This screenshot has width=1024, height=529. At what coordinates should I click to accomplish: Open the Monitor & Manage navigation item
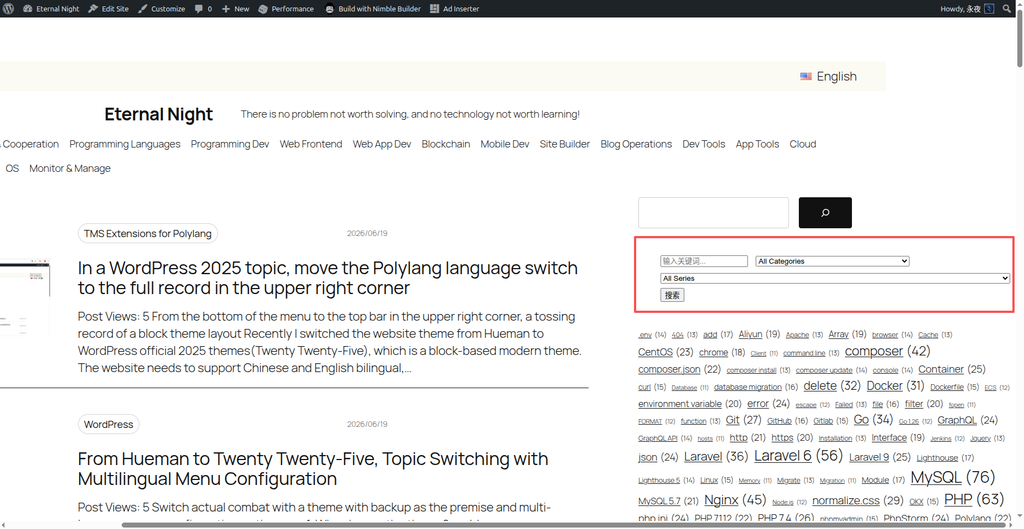coord(70,168)
